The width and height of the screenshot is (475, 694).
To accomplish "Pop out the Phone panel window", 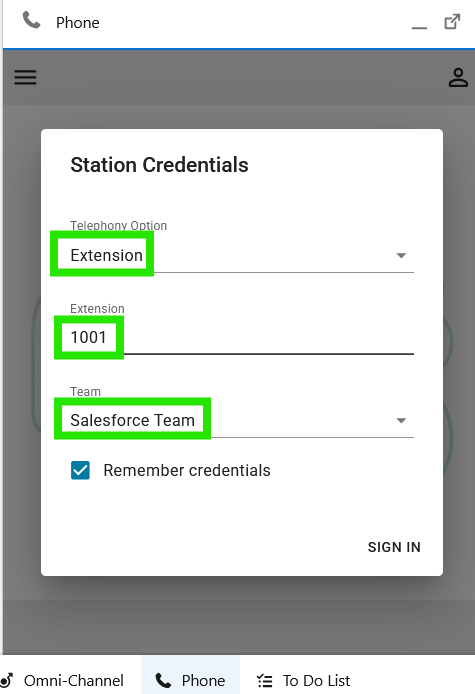I will pyautogui.click(x=452, y=22).
